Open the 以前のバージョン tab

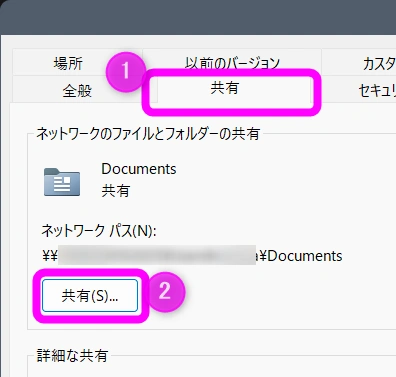pos(232,63)
